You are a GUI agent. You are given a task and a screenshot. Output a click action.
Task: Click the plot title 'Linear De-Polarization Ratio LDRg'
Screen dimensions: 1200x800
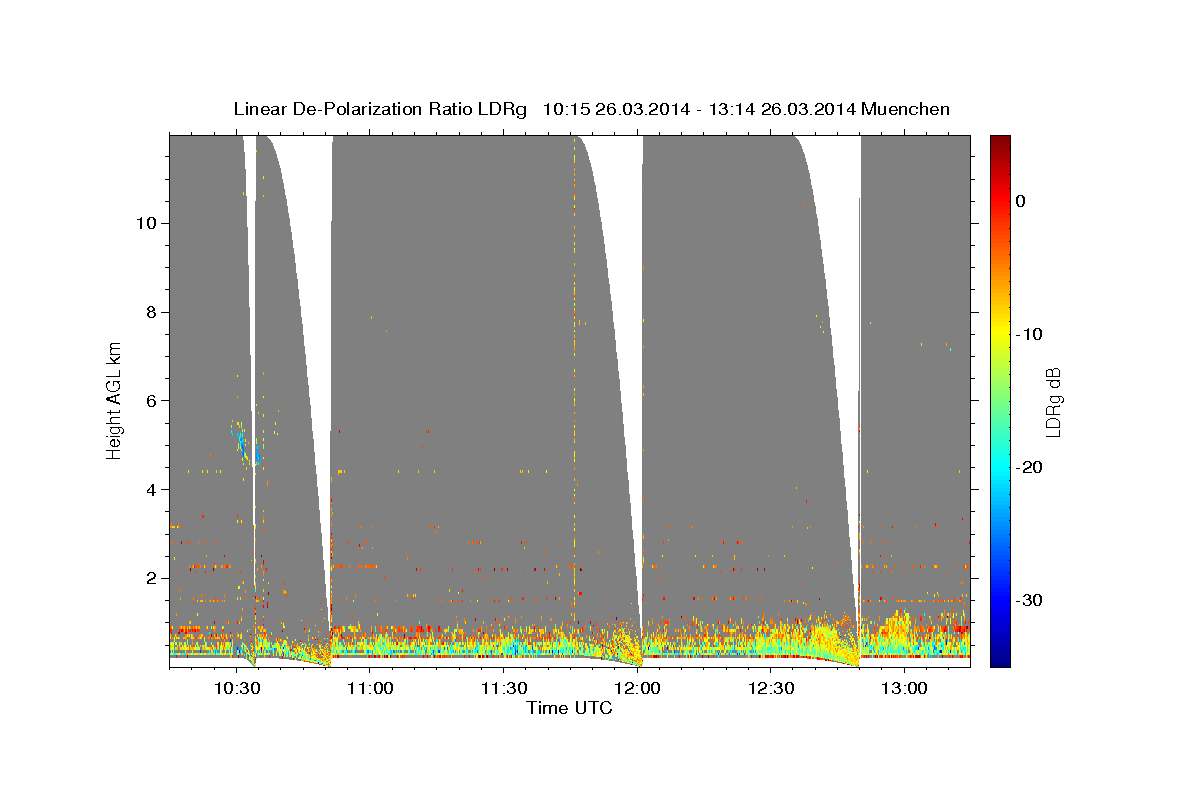(x=380, y=109)
